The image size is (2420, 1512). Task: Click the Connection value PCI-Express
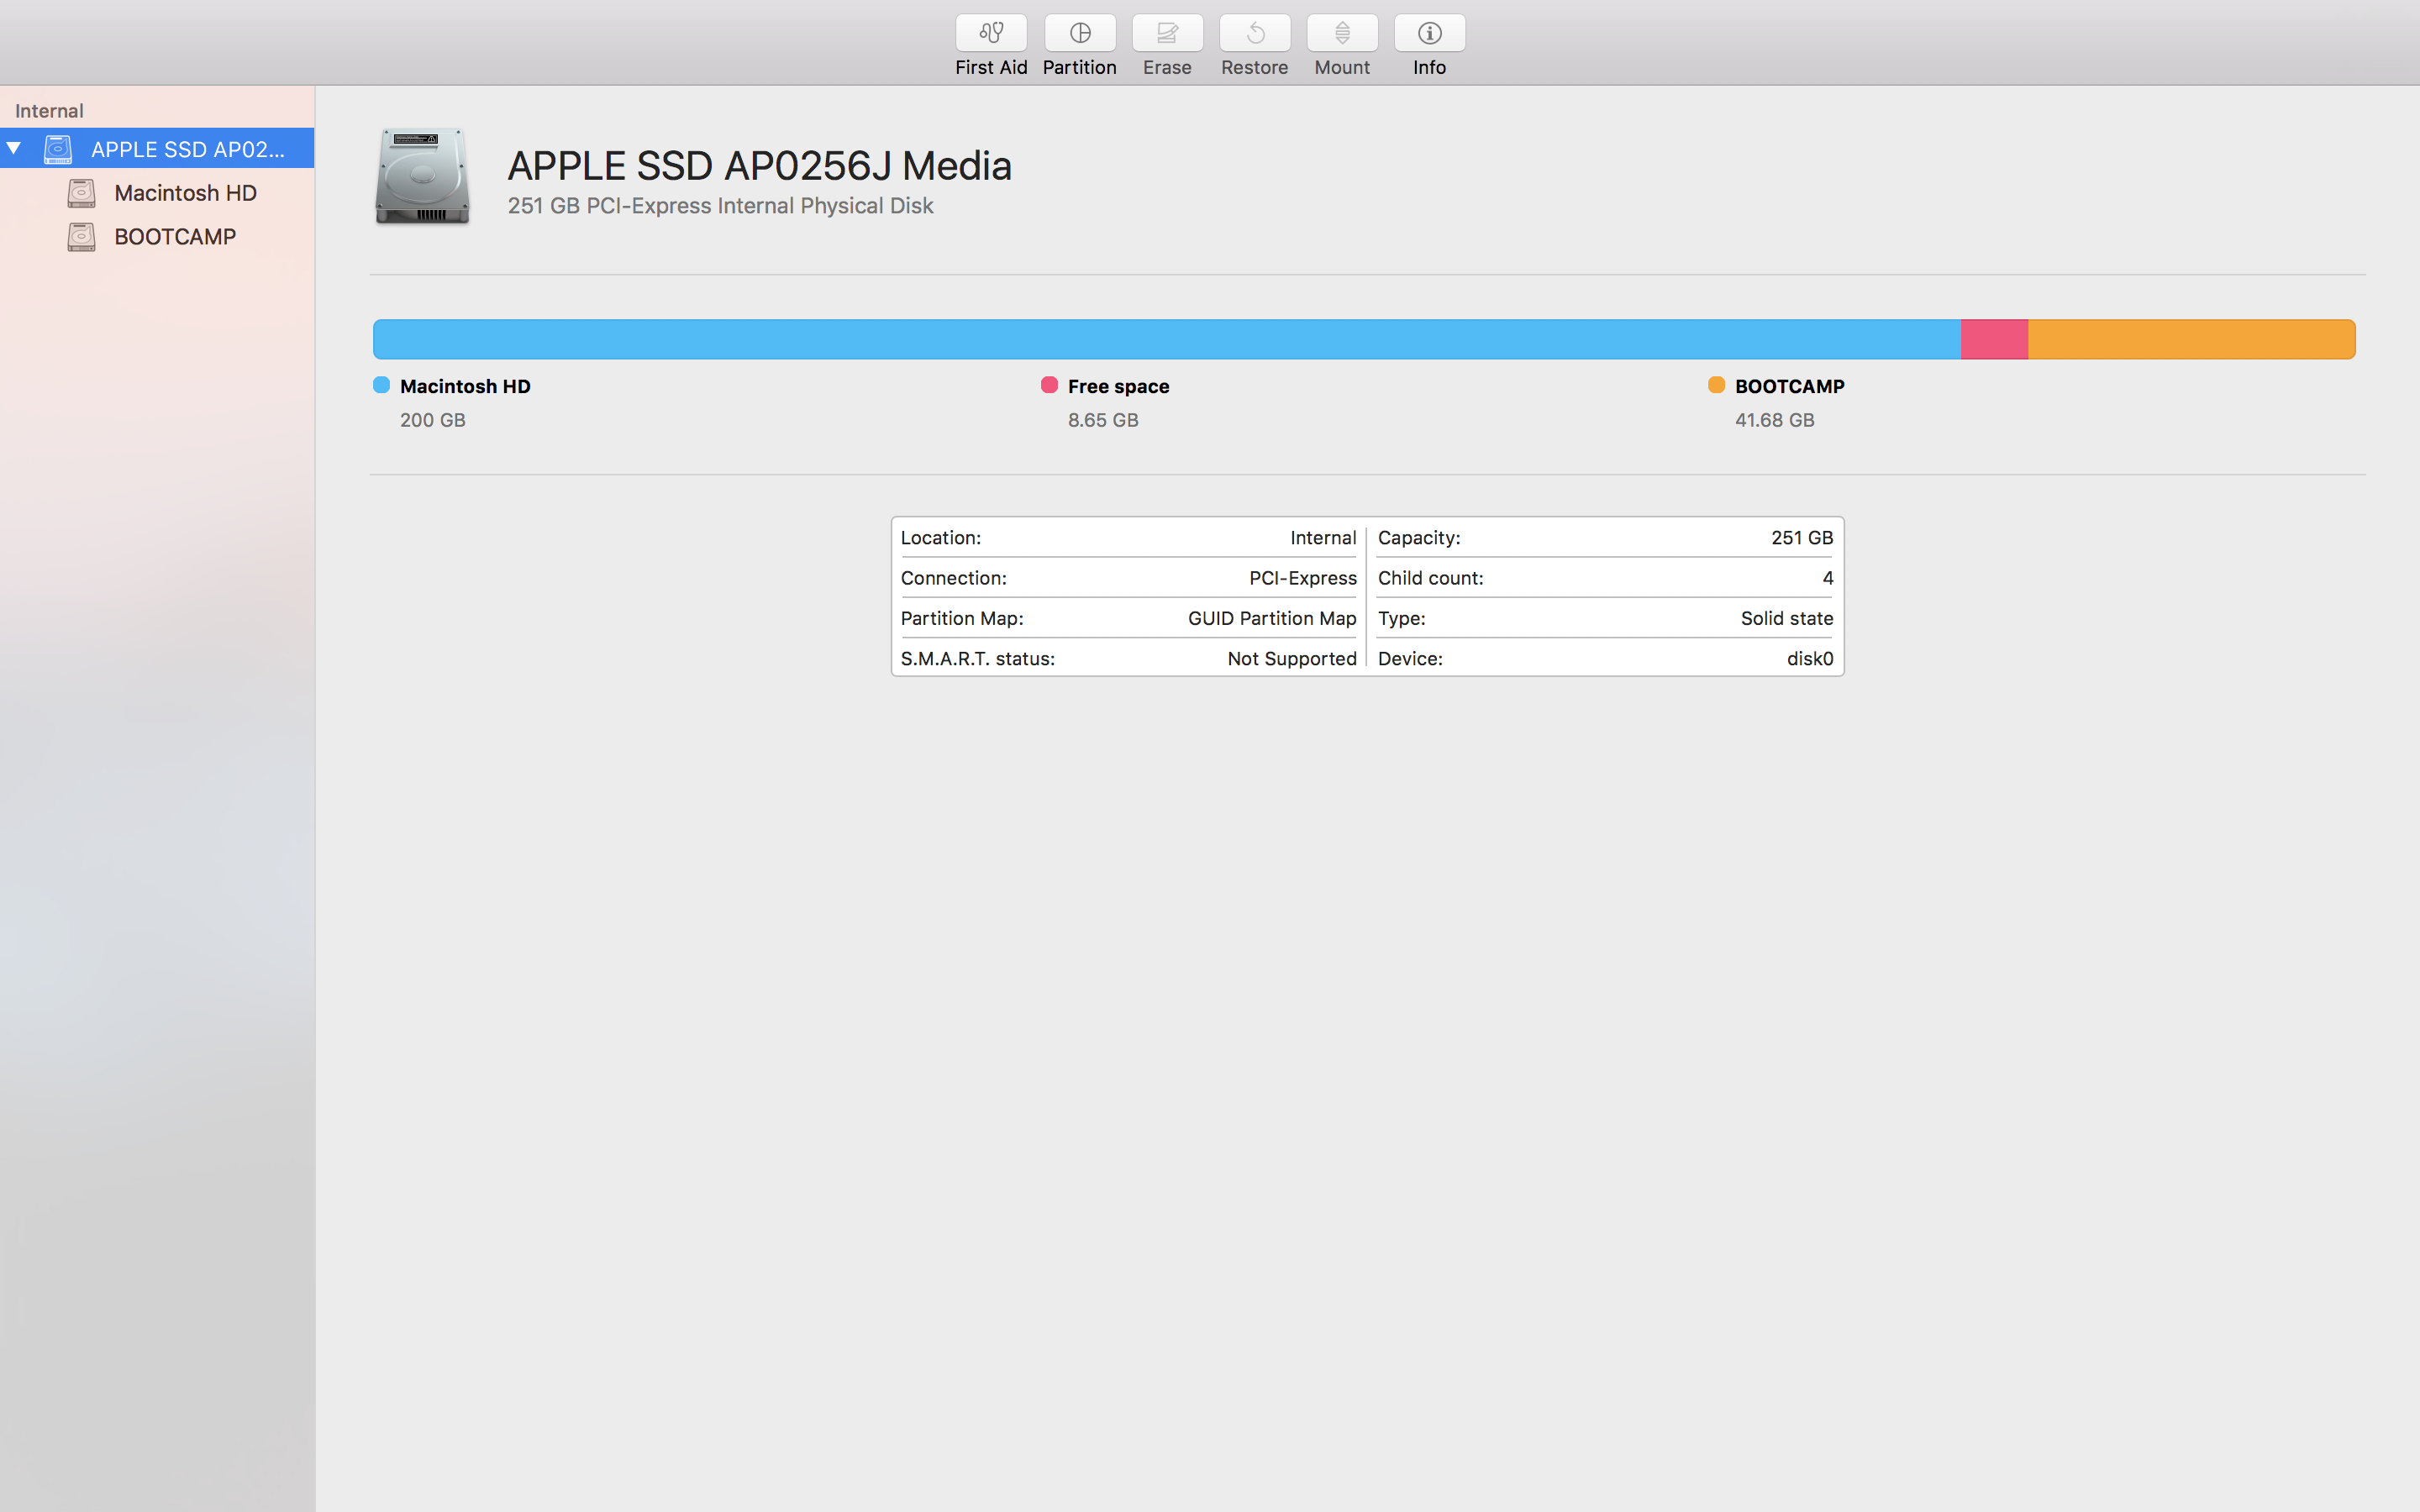(x=1303, y=578)
